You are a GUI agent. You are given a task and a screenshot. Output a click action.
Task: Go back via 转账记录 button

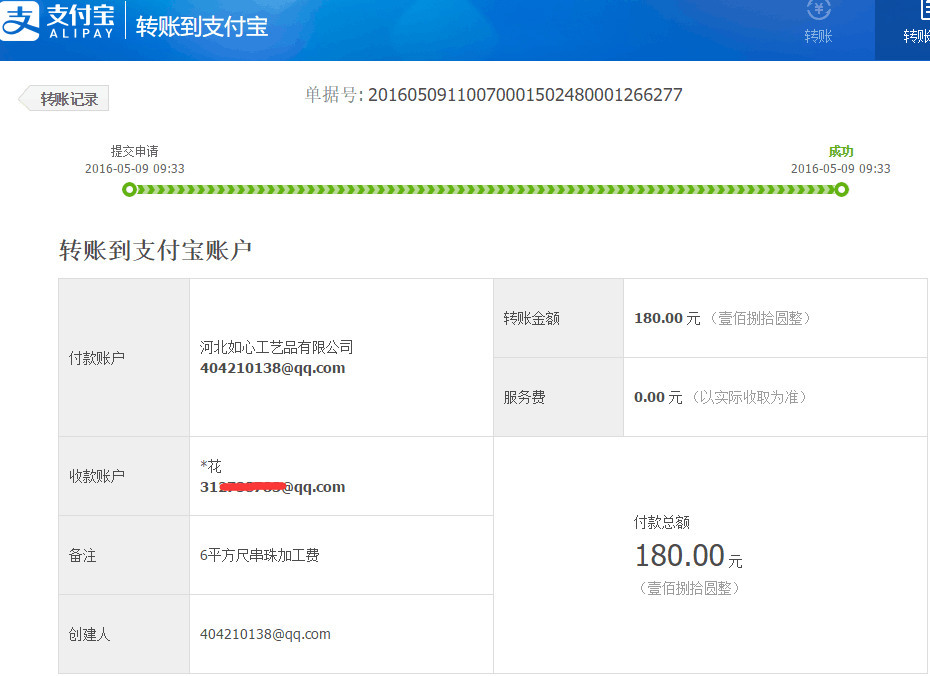tap(66, 99)
